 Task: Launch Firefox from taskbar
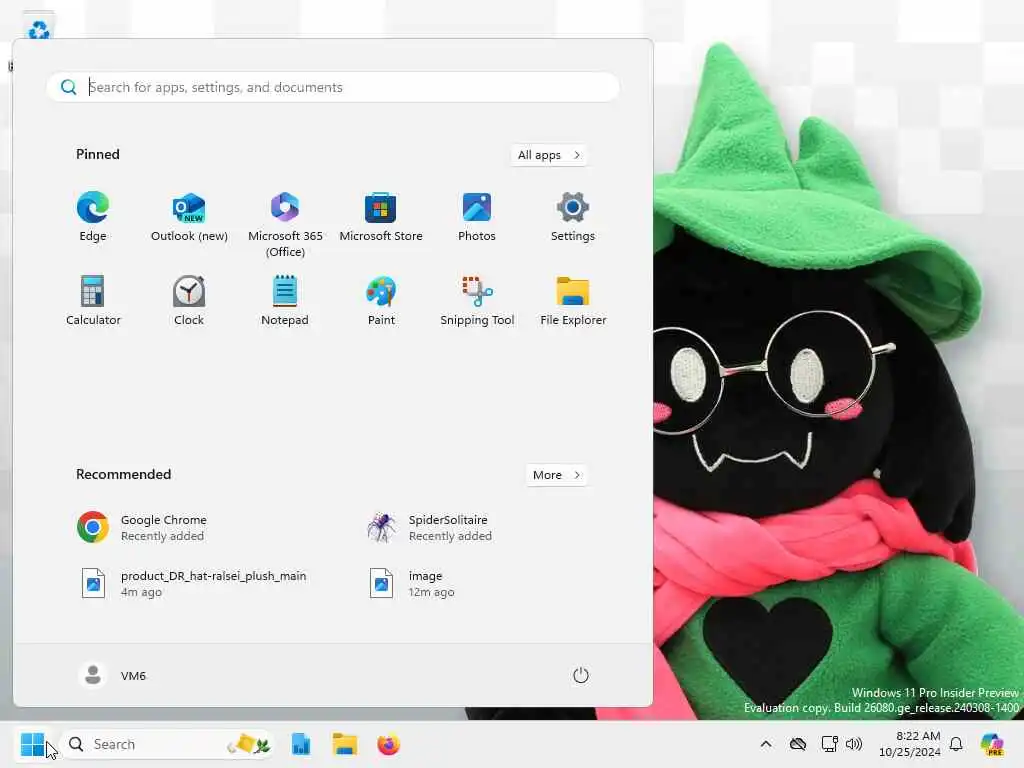[x=388, y=744]
